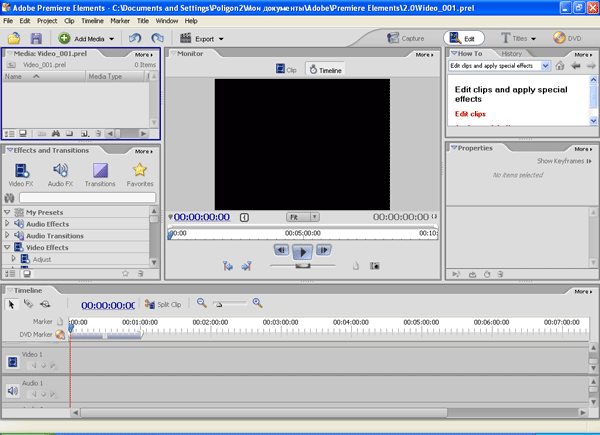Open the red Edit clips link
The height and width of the screenshot is (435, 600).
point(470,114)
